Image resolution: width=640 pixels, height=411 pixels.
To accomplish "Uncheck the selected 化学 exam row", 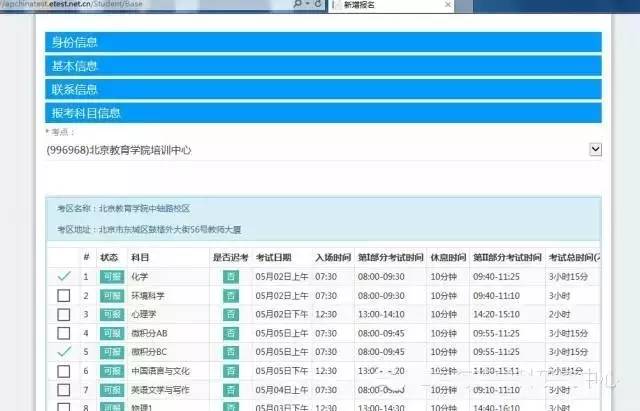I will pyautogui.click(x=64, y=277).
